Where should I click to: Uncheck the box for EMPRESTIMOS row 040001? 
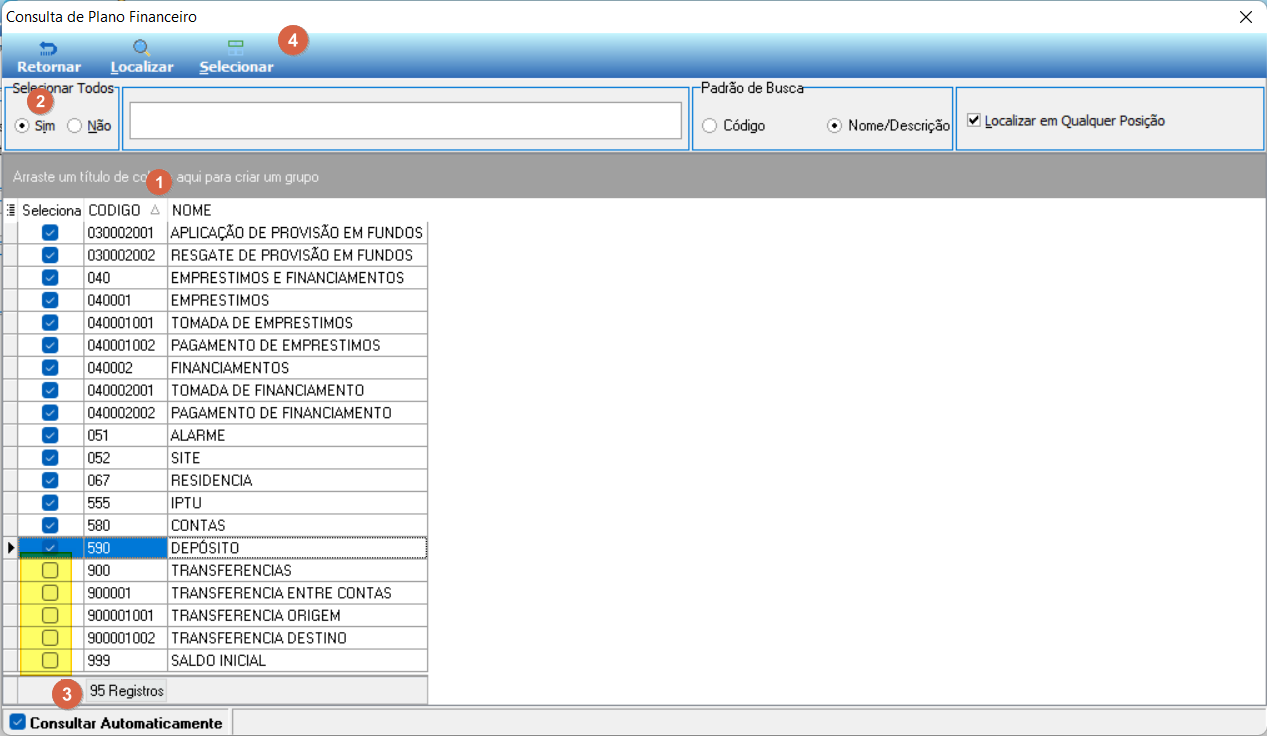point(50,300)
